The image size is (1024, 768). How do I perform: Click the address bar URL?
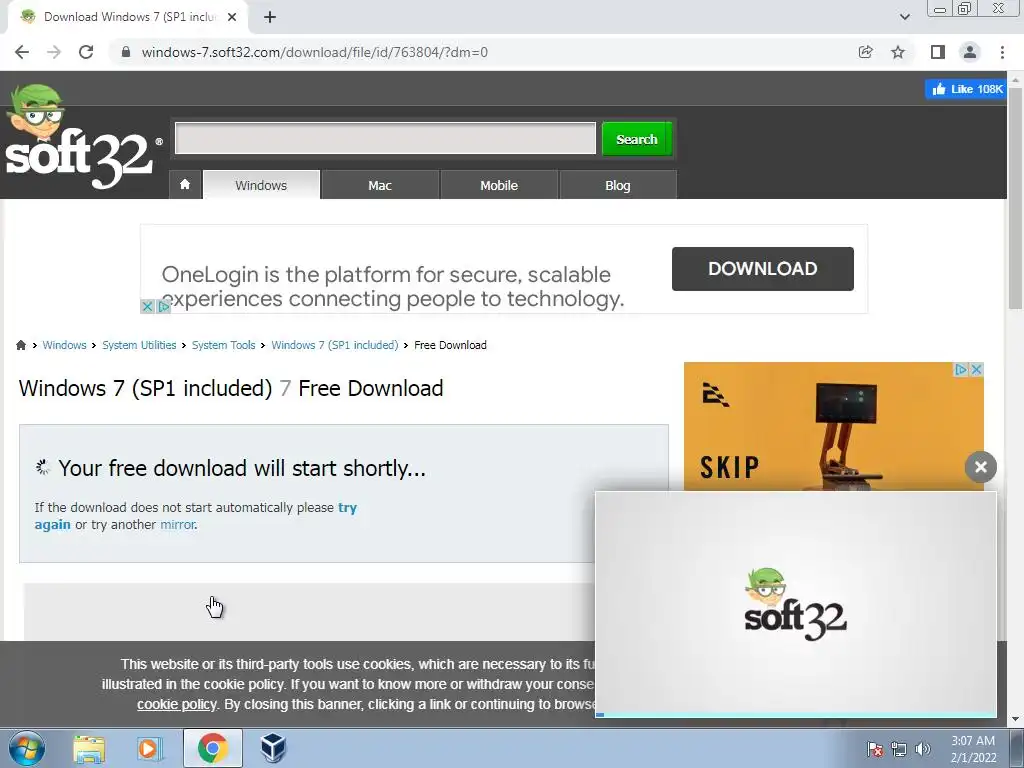[314, 52]
